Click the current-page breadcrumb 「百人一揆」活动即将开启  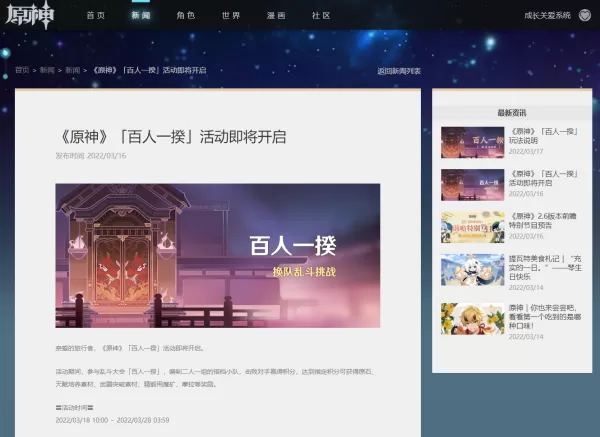point(150,70)
